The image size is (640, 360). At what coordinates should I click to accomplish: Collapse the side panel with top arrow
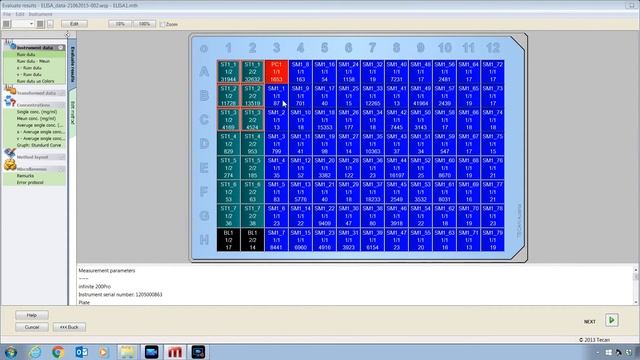67,35
